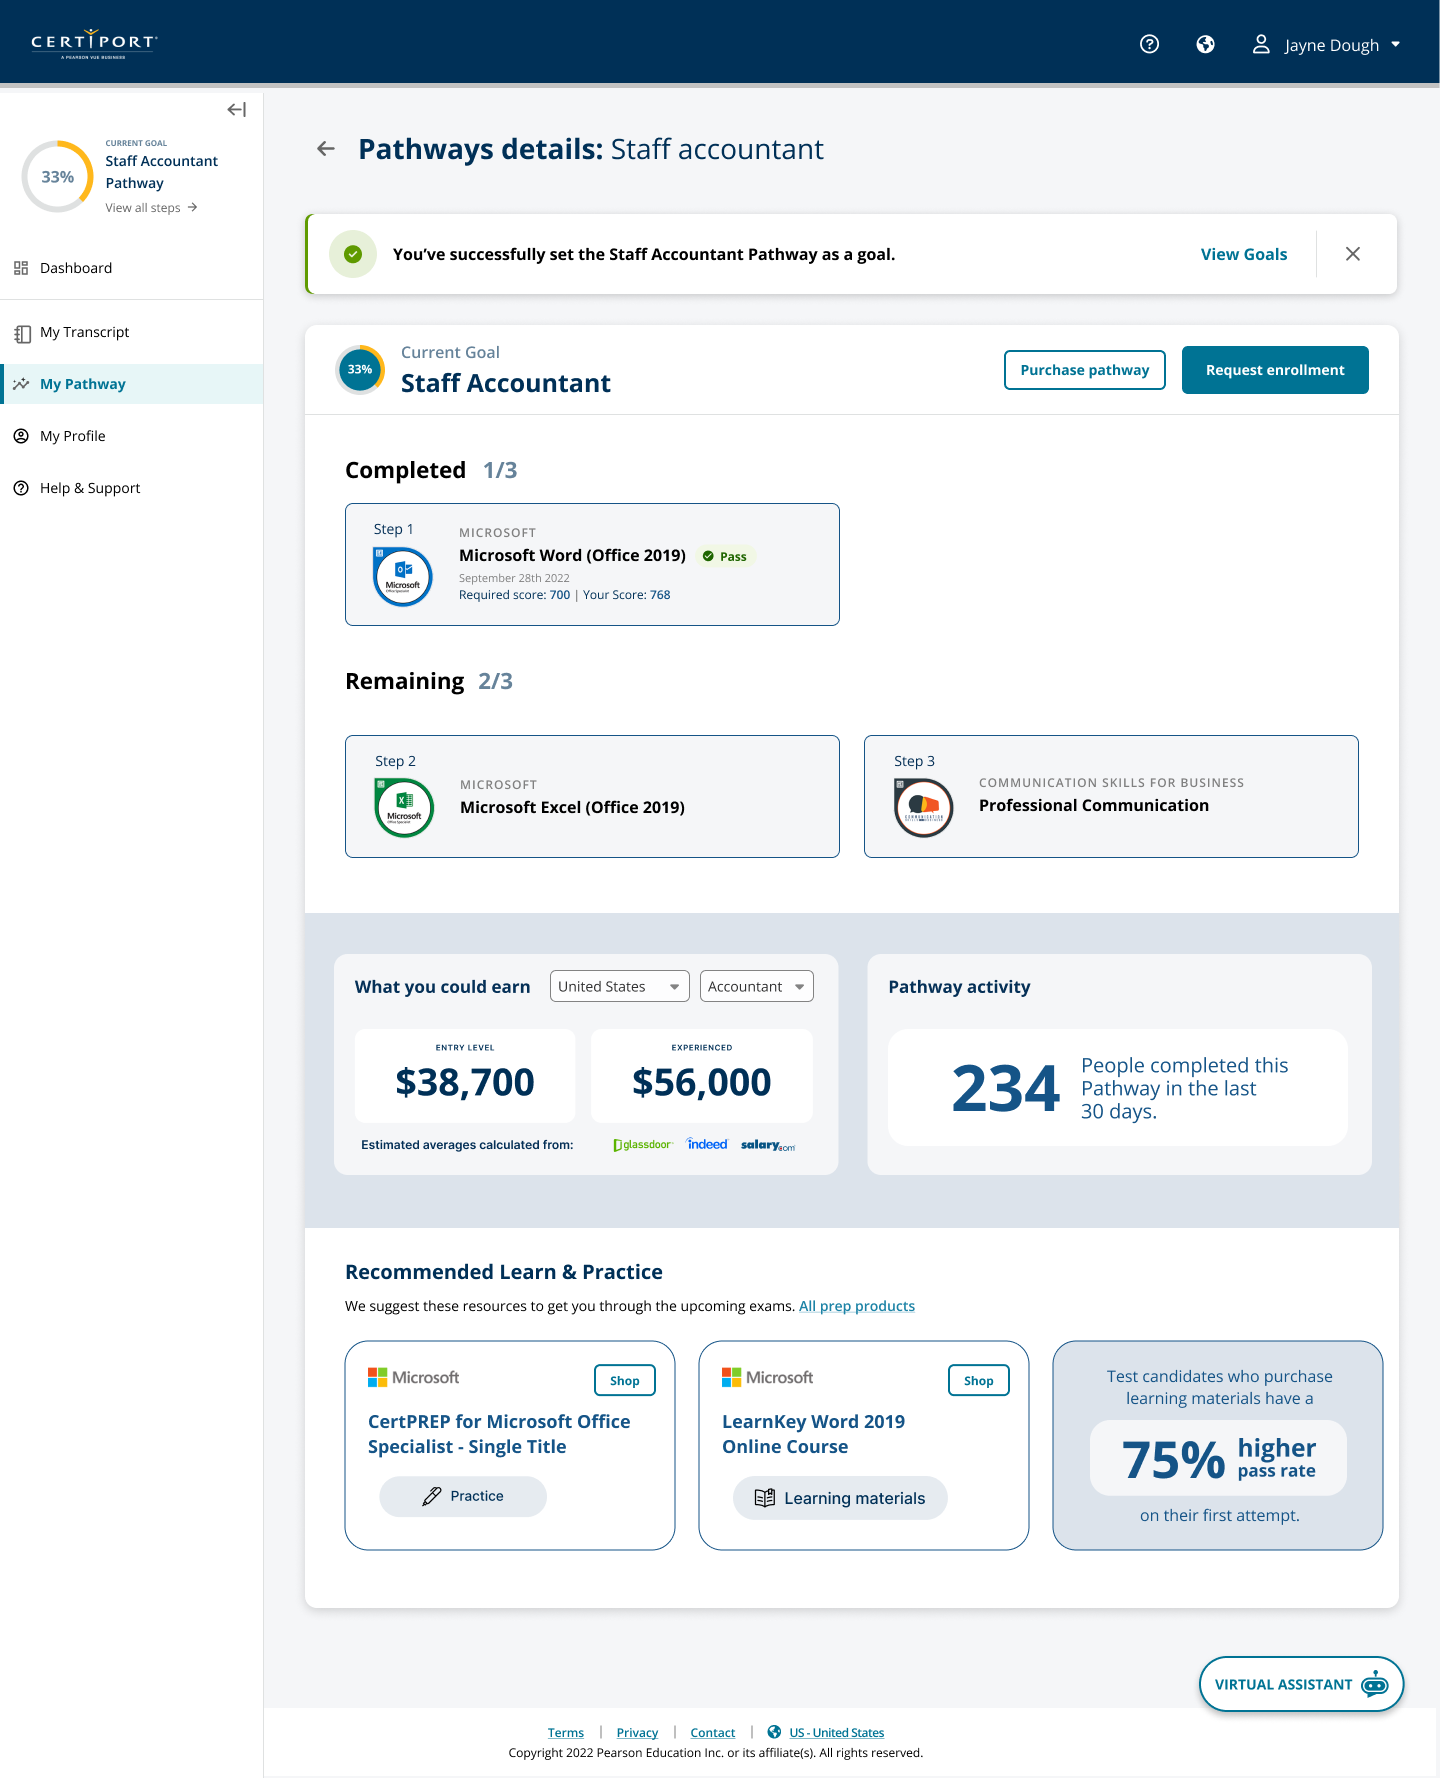Click the US - United States region link
The width and height of the screenshot is (1440, 1778).
pos(837,1733)
